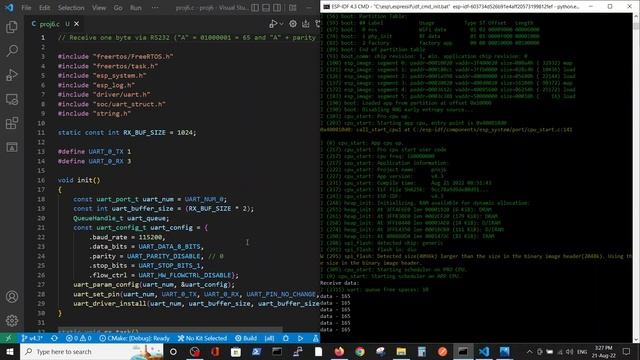640x360 pixels.
Task: Switch to the terminal taskbar icon
Action: (x=463, y=352)
